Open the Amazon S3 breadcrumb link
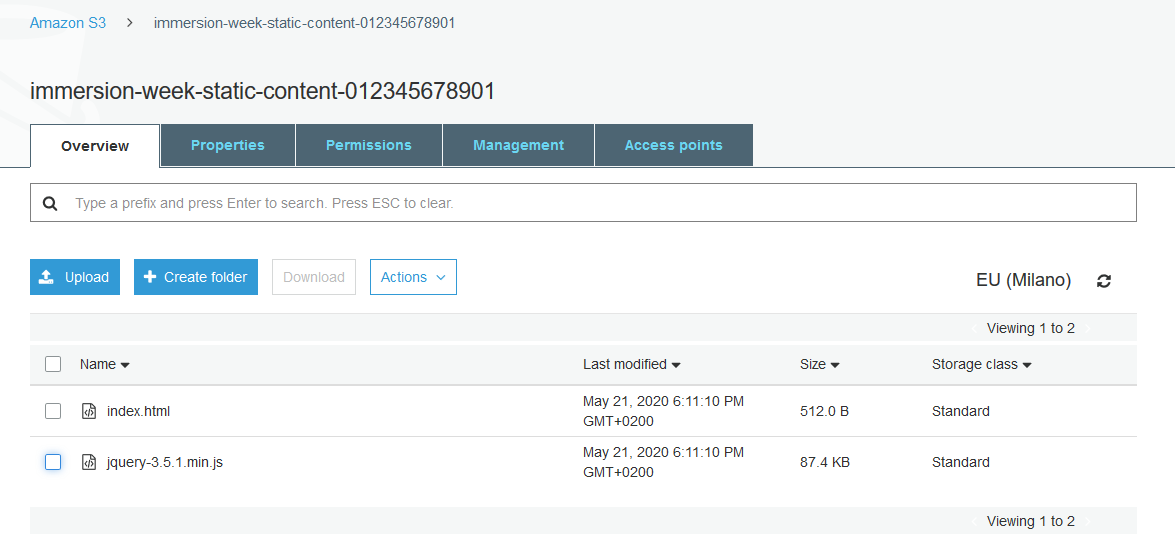1175x555 pixels. (x=67, y=23)
